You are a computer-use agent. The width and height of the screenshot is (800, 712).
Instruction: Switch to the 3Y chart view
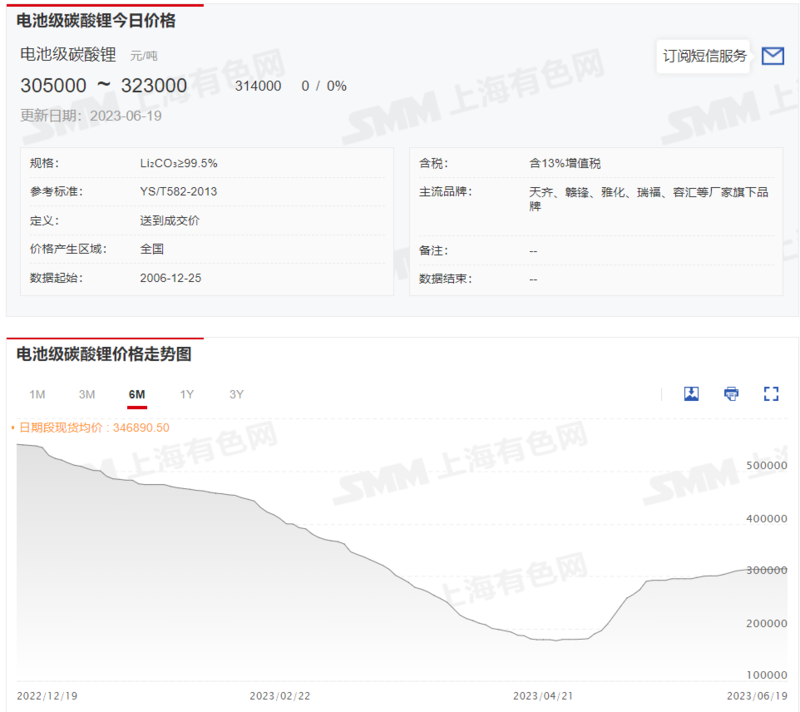[236, 394]
